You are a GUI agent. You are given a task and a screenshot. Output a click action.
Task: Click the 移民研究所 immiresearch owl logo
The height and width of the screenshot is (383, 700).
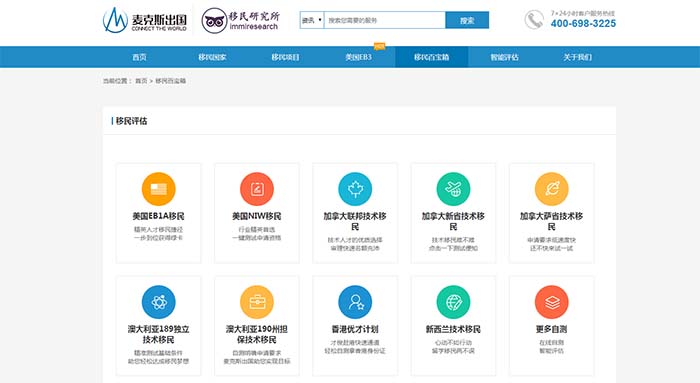[240, 21]
